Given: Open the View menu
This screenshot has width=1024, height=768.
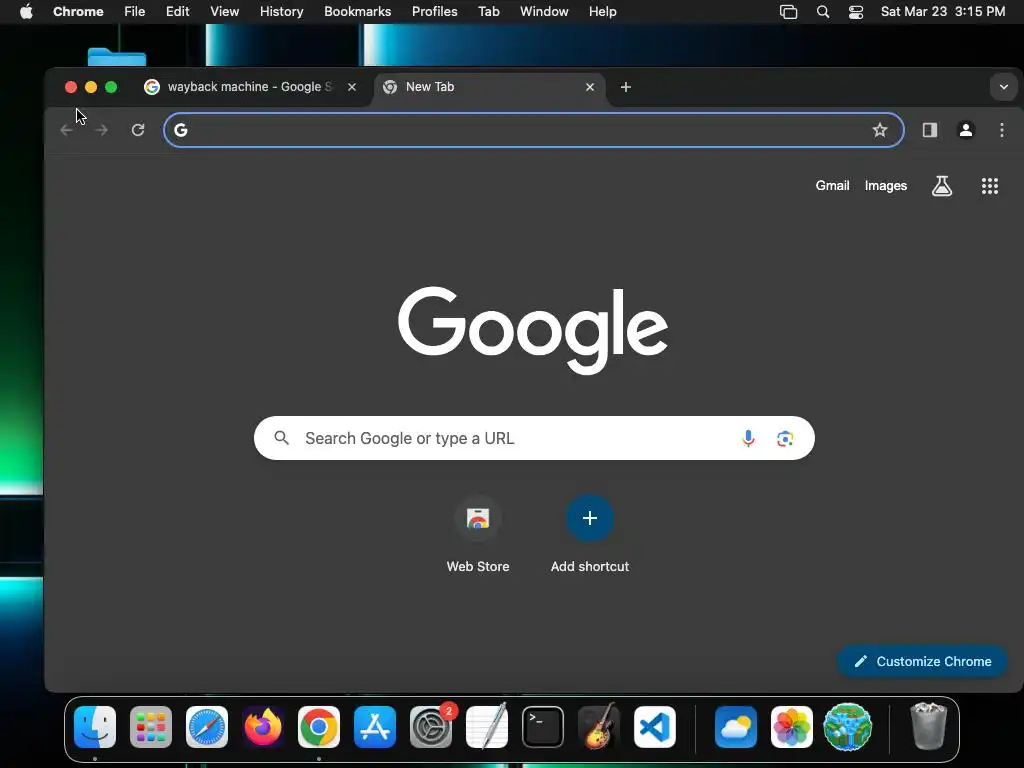Looking at the screenshot, I should tap(225, 12).
